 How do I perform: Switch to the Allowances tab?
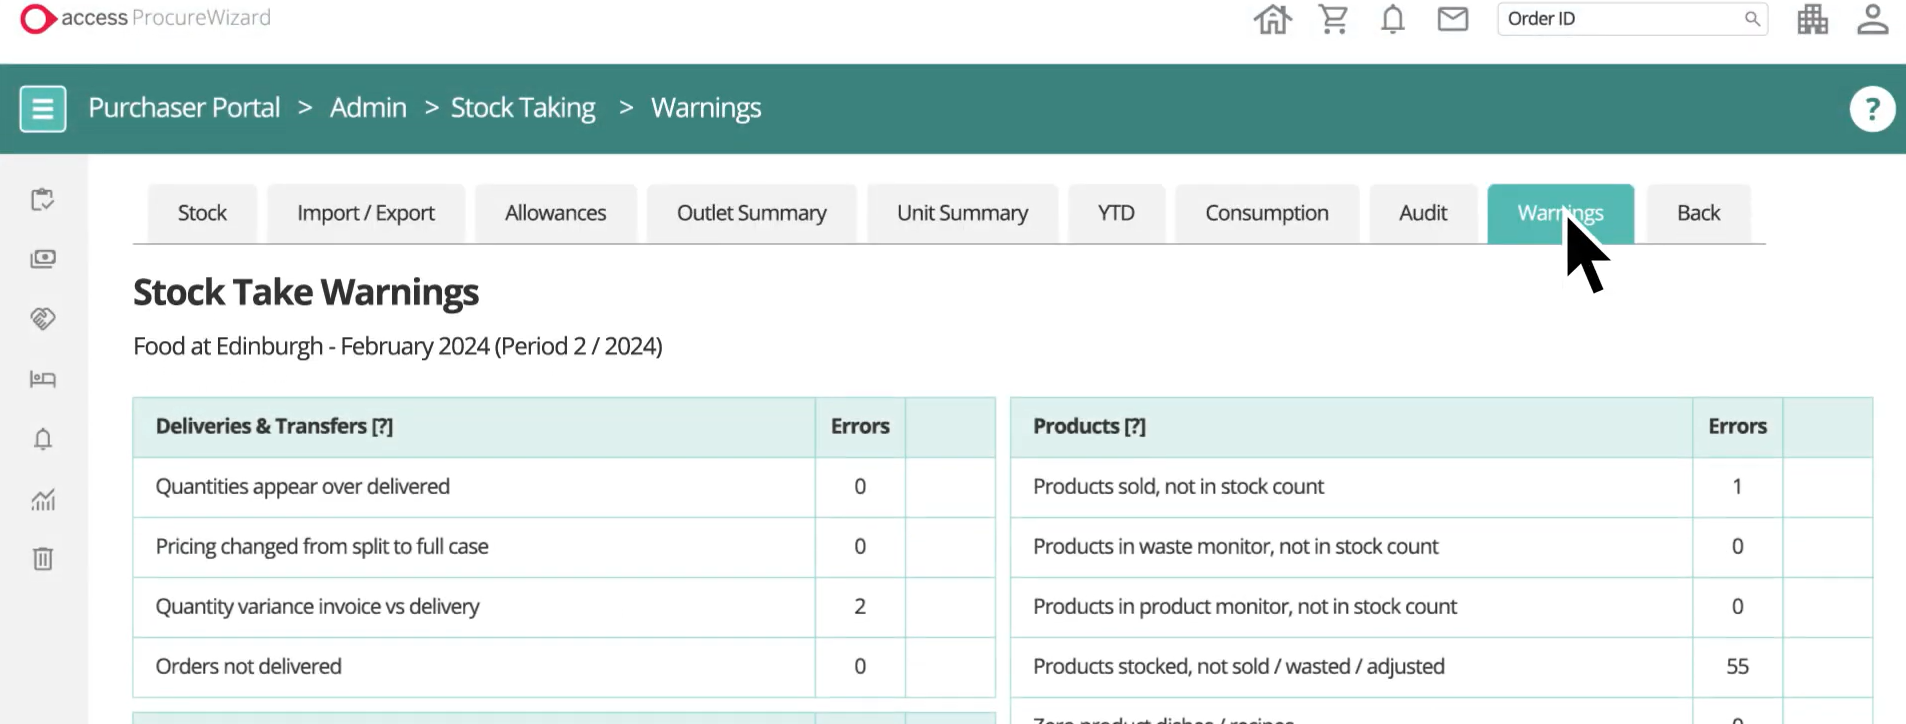(555, 213)
